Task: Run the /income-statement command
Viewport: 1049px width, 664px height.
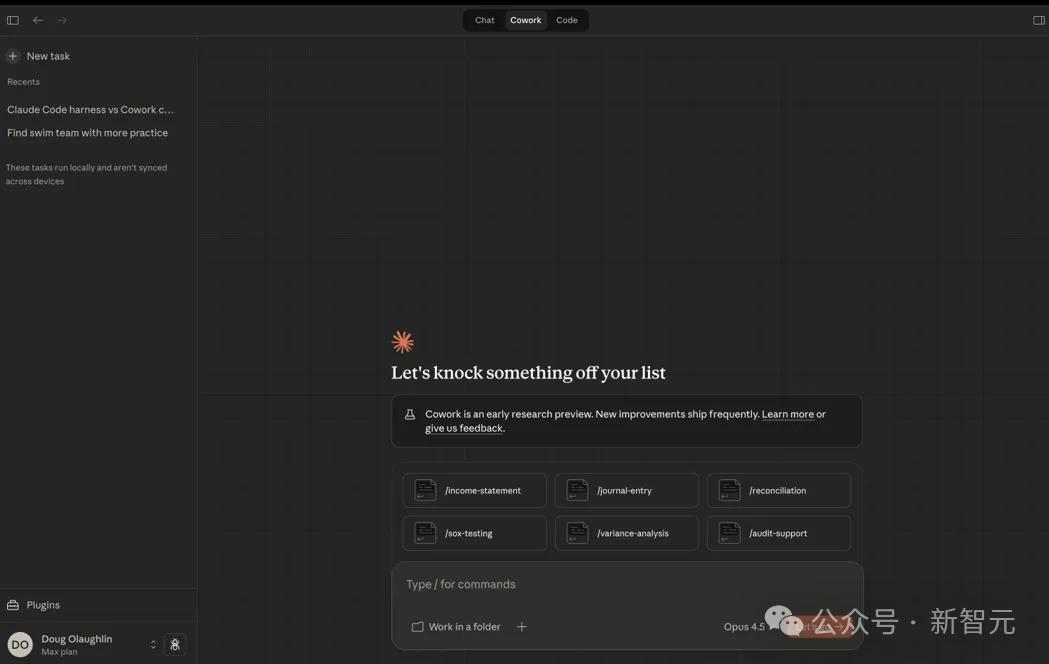Action: pyautogui.click(x=474, y=490)
